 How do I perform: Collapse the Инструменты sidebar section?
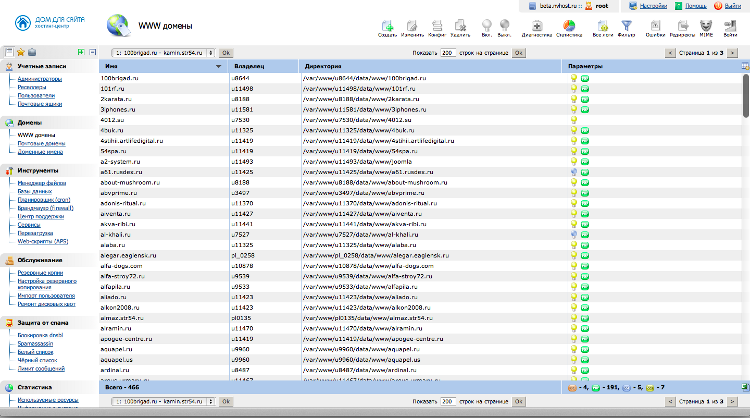pos(48,171)
